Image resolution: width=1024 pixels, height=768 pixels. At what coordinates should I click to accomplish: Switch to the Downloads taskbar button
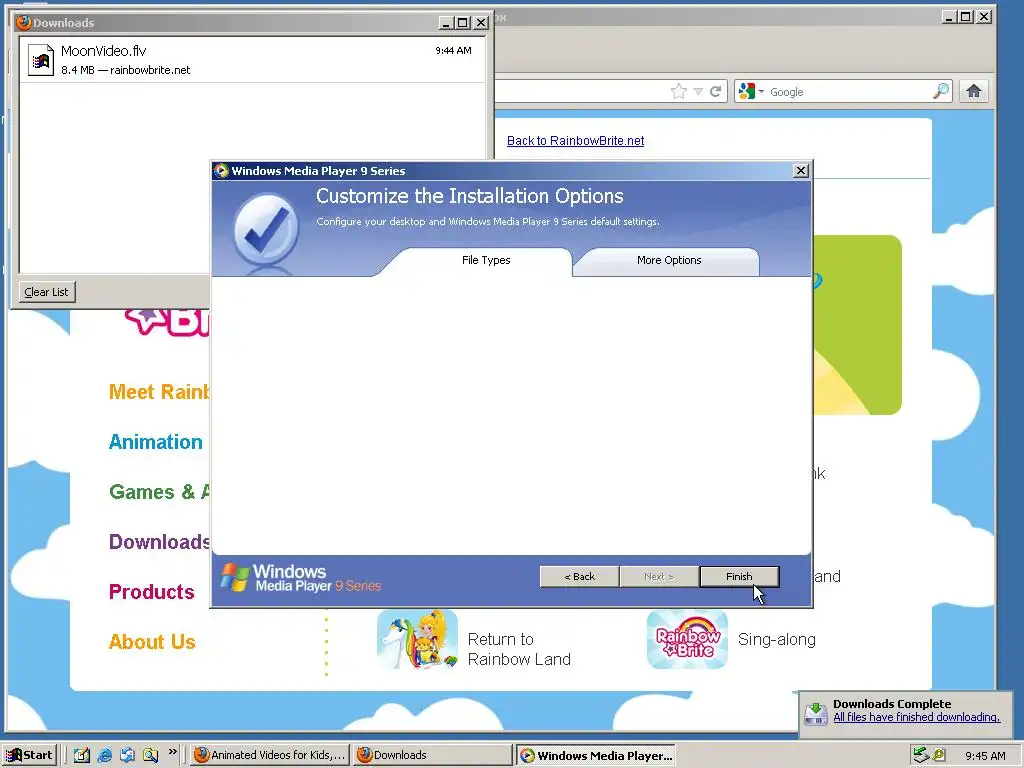(432, 755)
